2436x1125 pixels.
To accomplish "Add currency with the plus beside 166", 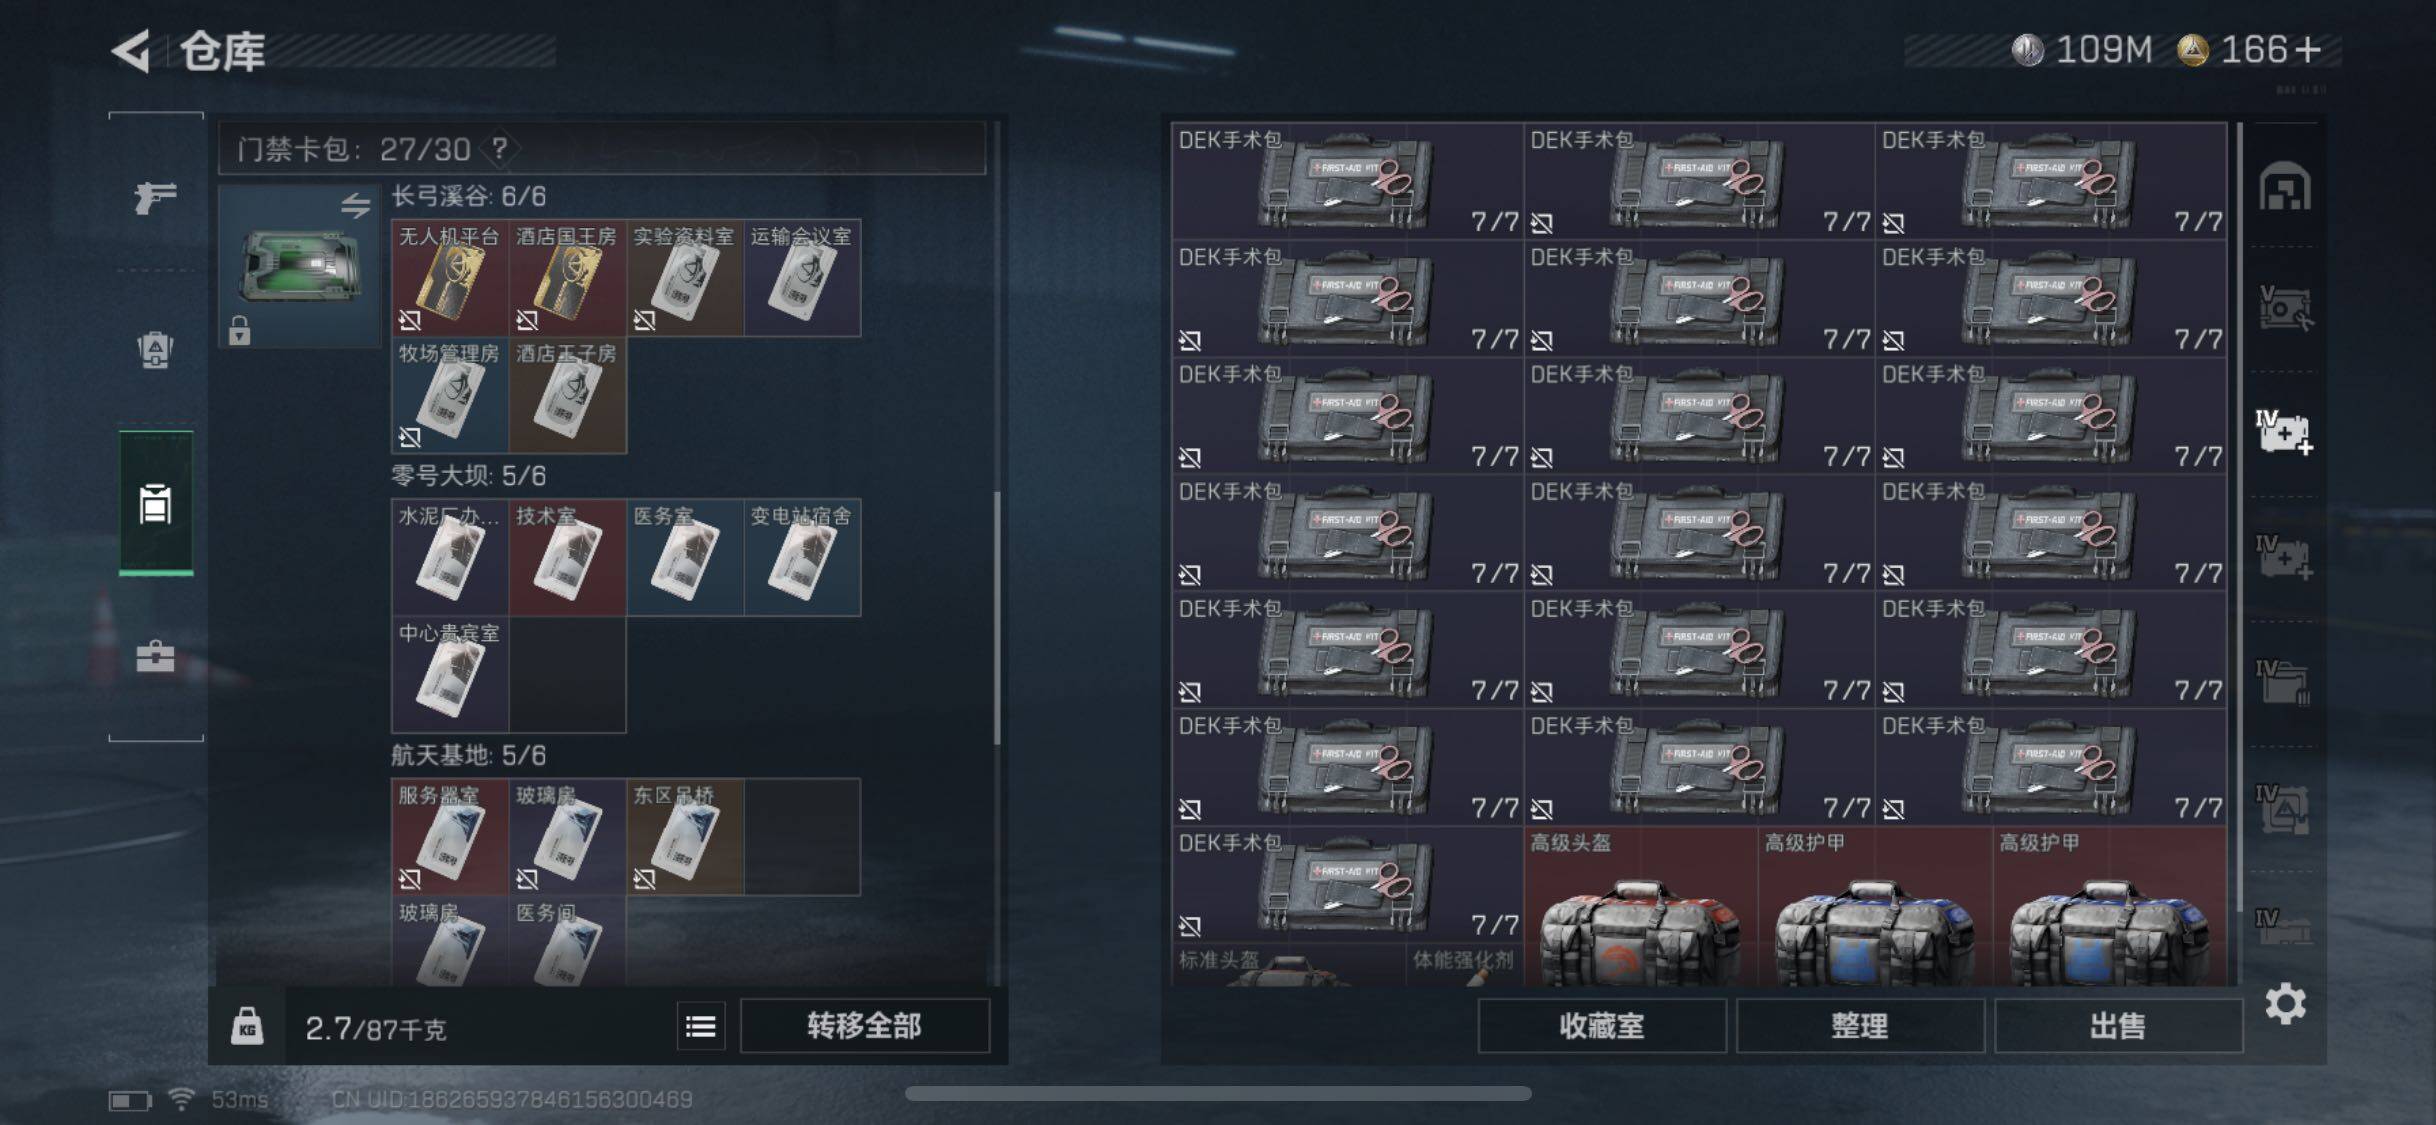I will (x=2309, y=49).
